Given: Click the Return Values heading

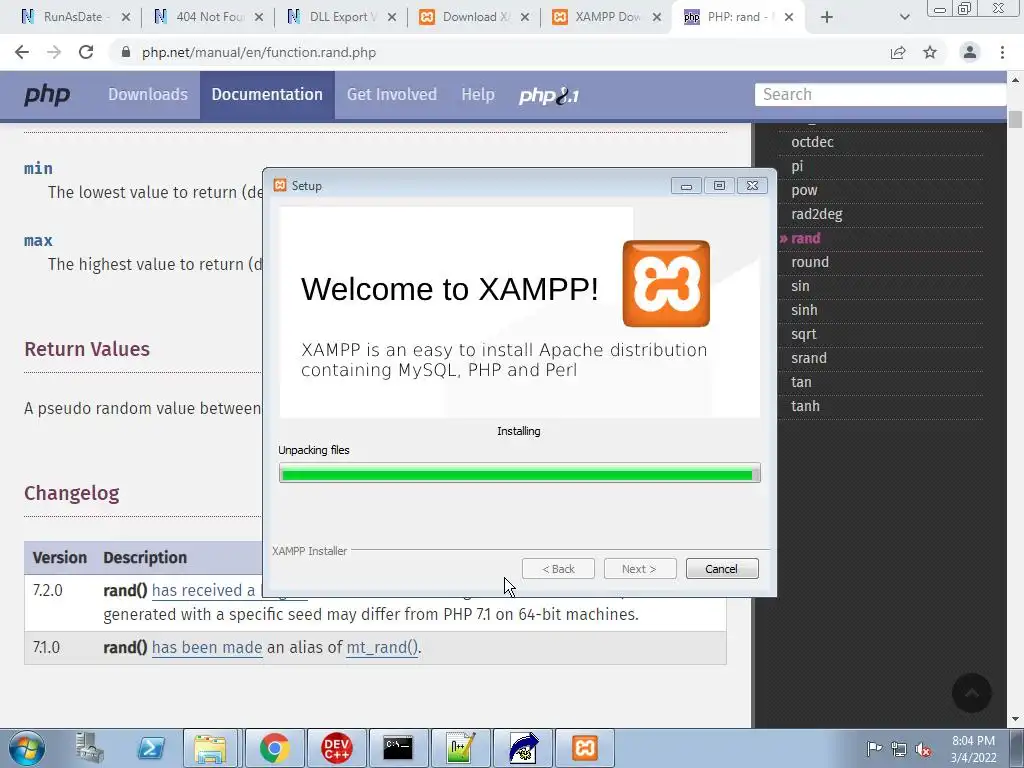Looking at the screenshot, I should pyautogui.click(x=87, y=349).
